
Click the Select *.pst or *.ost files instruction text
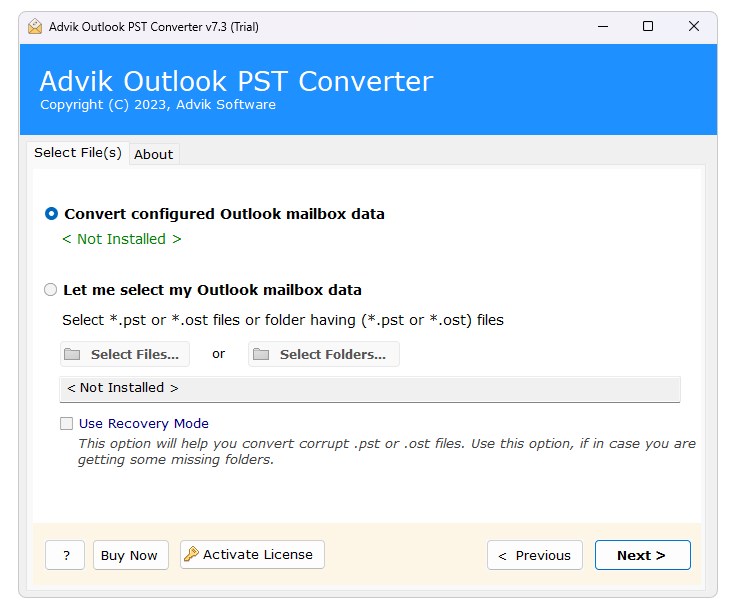click(283, 320)
